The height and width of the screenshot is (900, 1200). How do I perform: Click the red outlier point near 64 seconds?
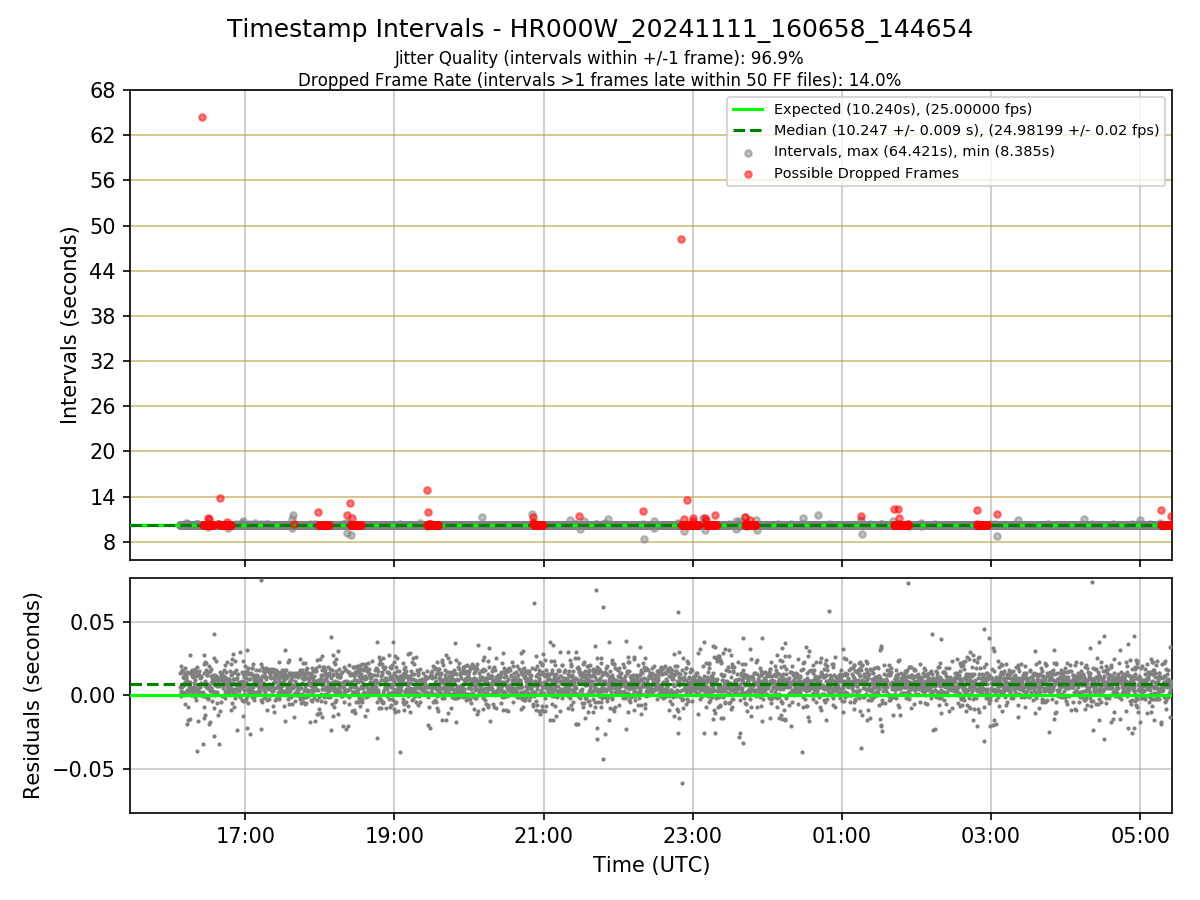(x=202, y=117)
